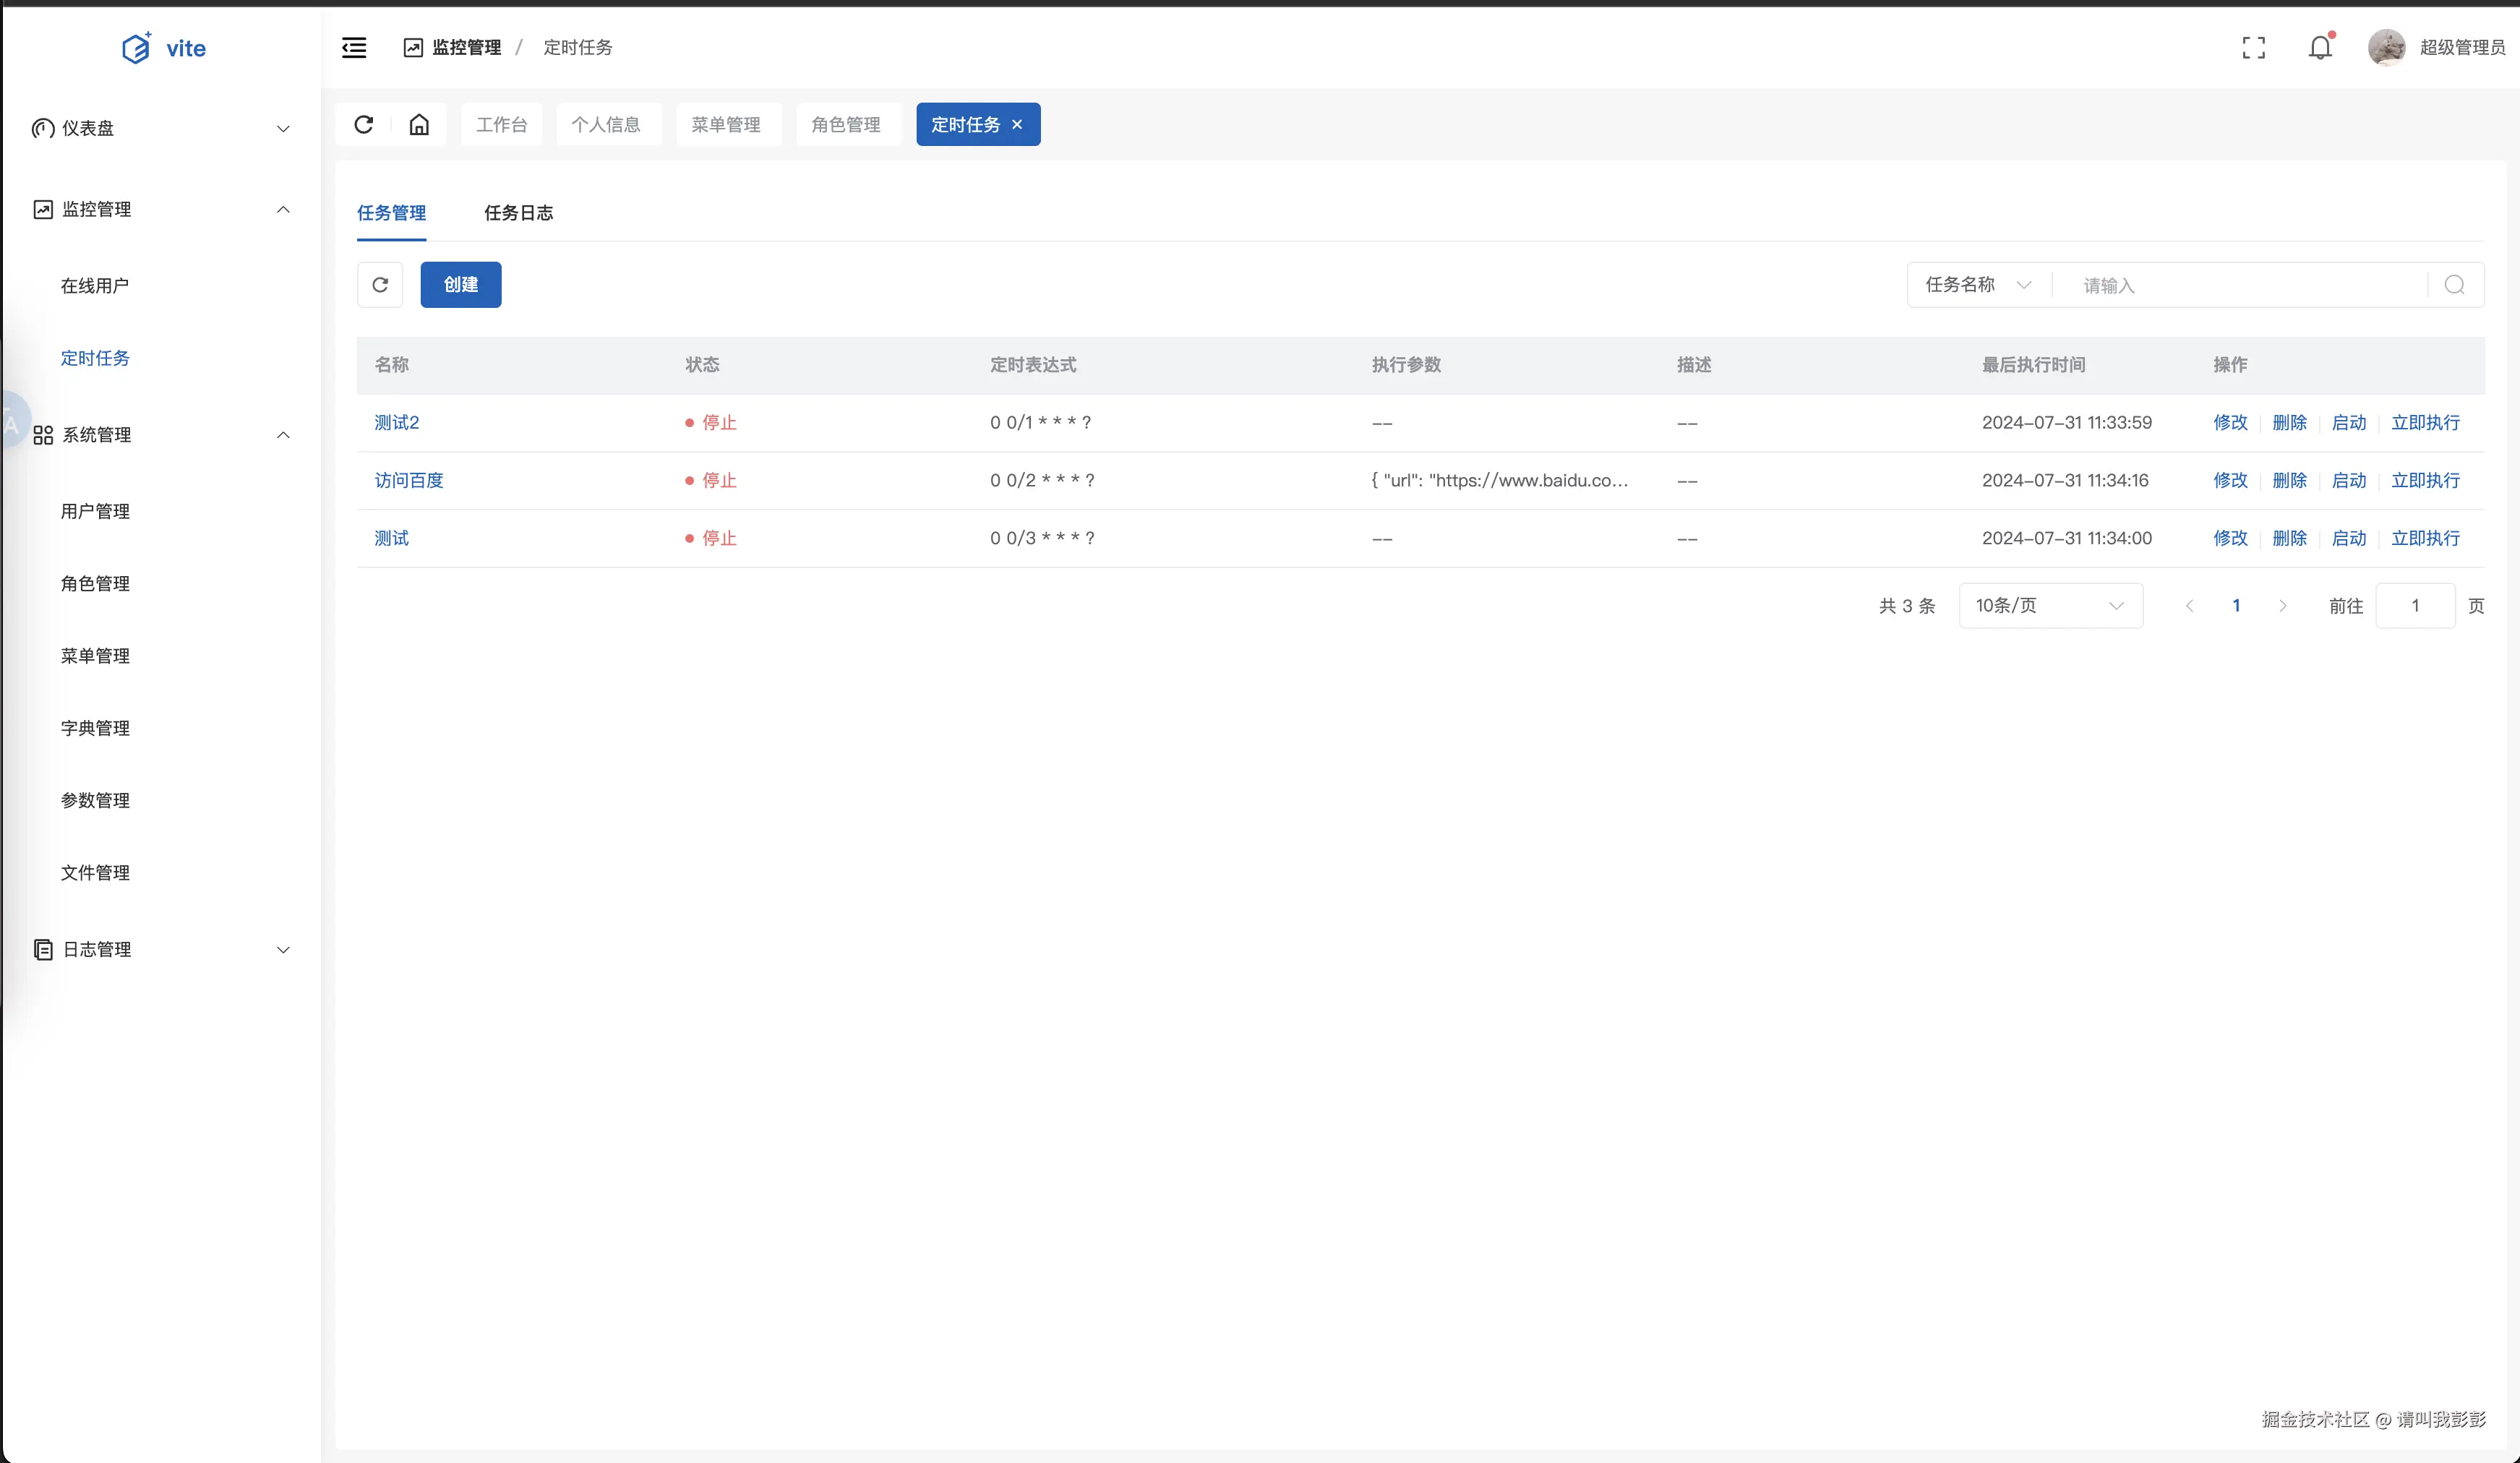Image resolution: width=2520 pixels, height=1463 pixels.
Task: Click 启动 for the 测试2 task
Action: tap(2348, 423)
